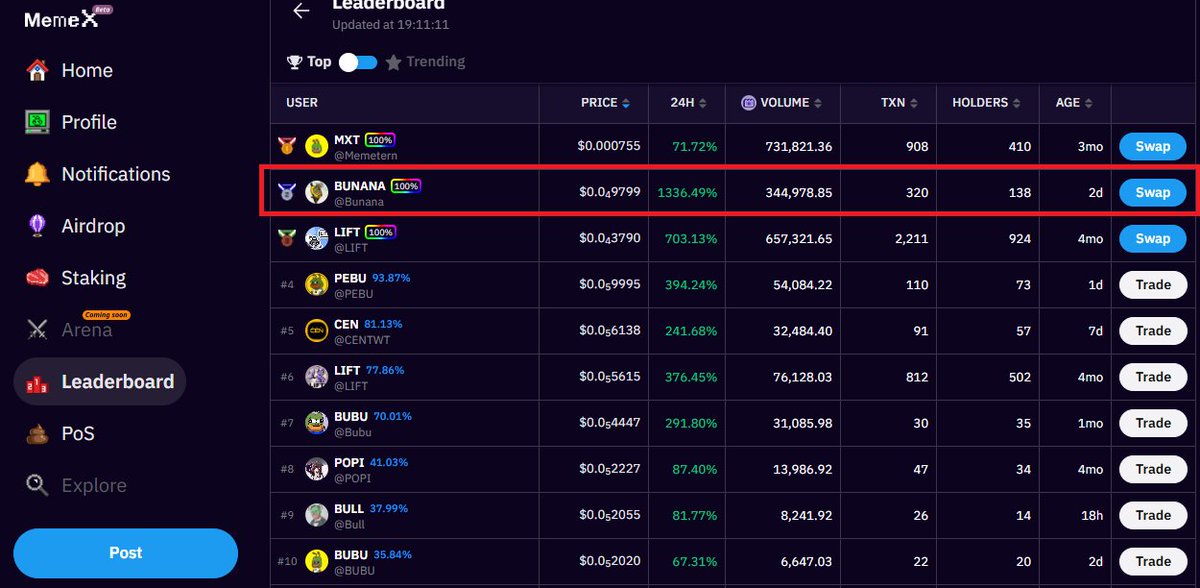The width and height of the screenshot is (1200, 588).
Task: Click the bronze medal in @LIFT 100% row
Action: [x=287, y=238]
